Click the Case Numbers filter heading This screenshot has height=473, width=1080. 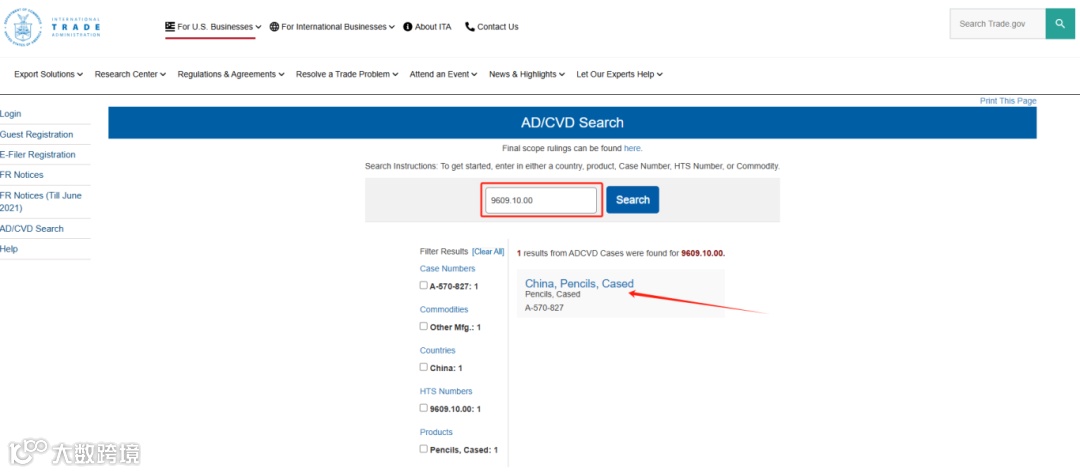click(447, 269)
